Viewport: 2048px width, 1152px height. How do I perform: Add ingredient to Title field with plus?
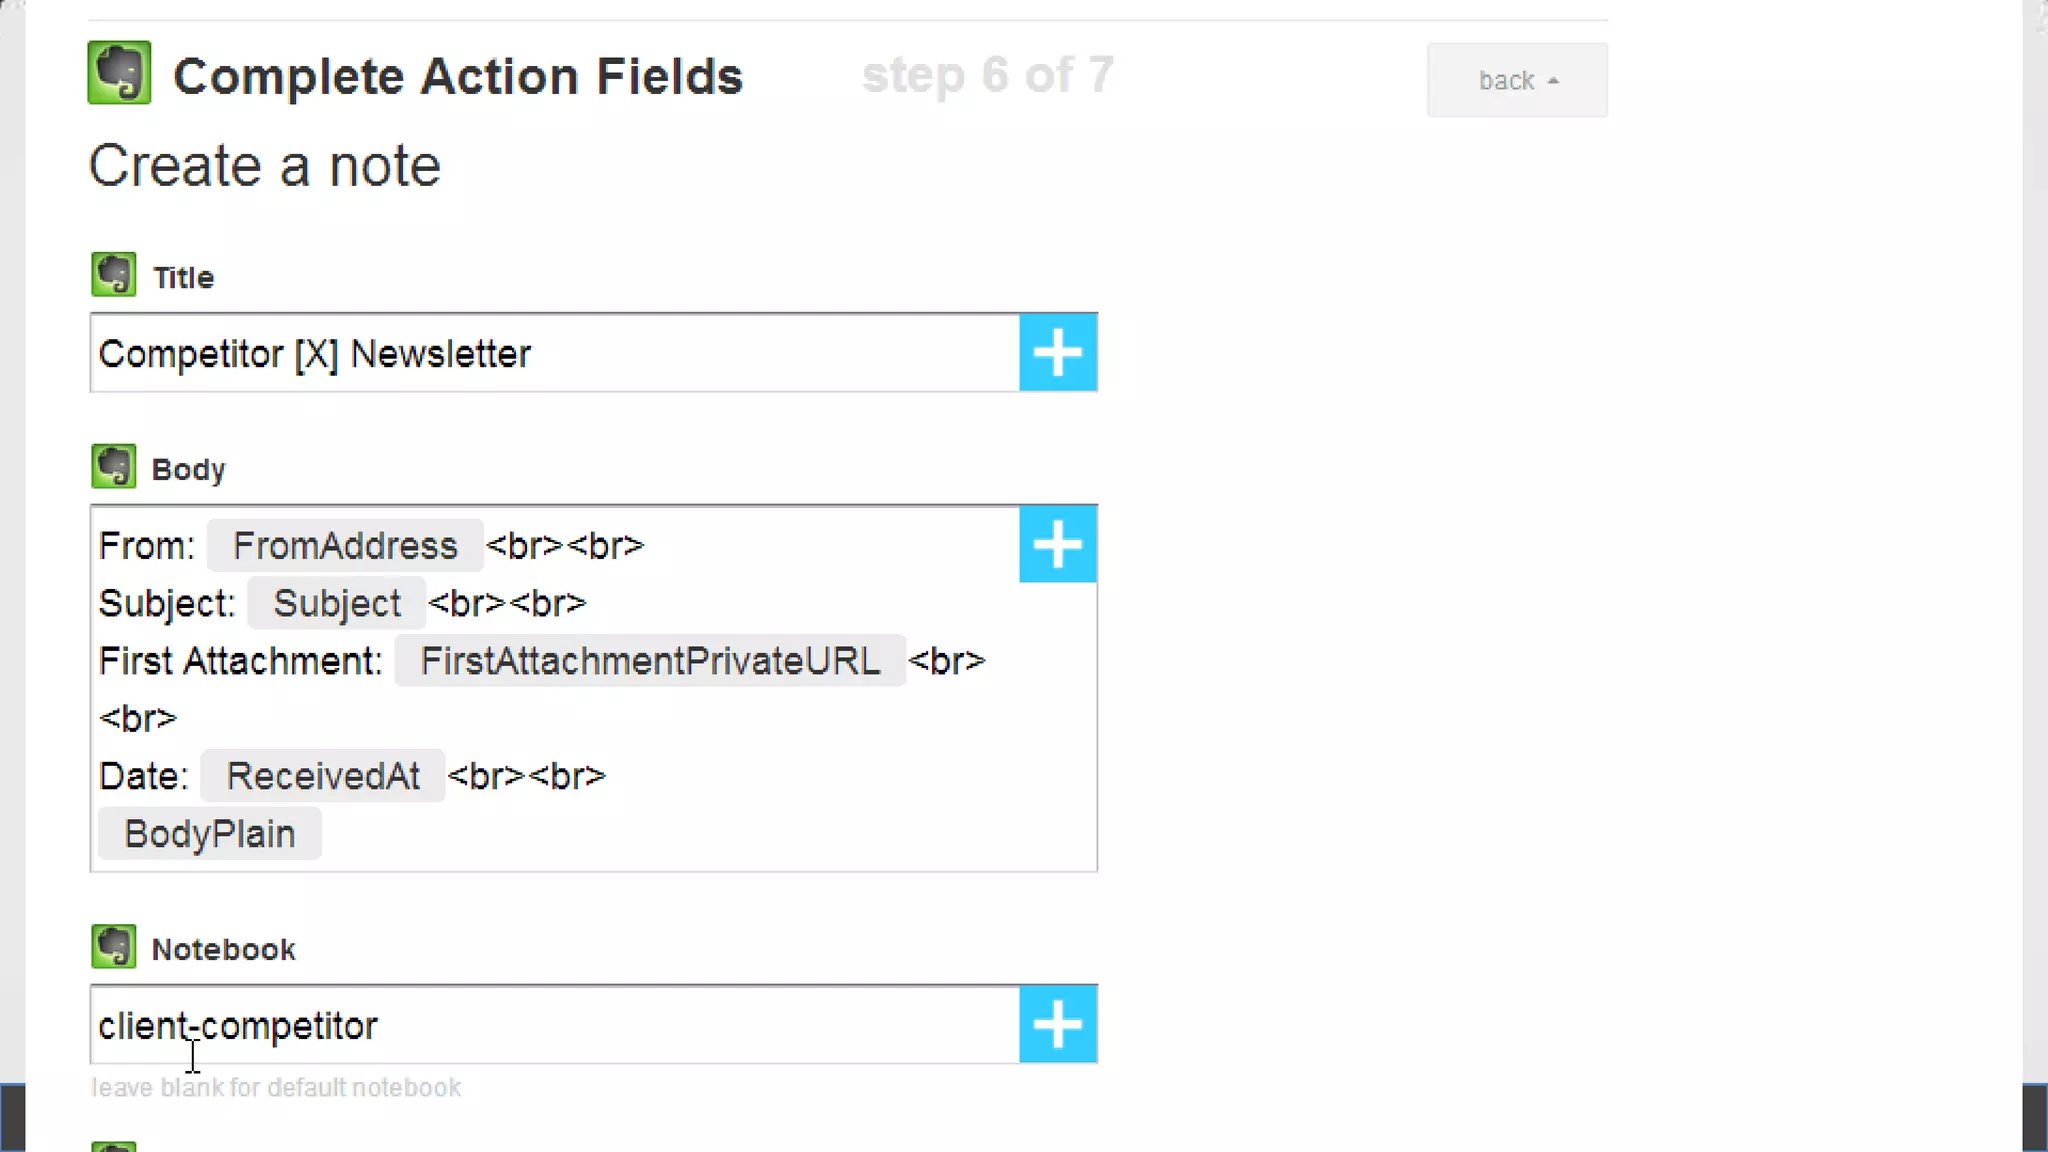coord(1058,353)
